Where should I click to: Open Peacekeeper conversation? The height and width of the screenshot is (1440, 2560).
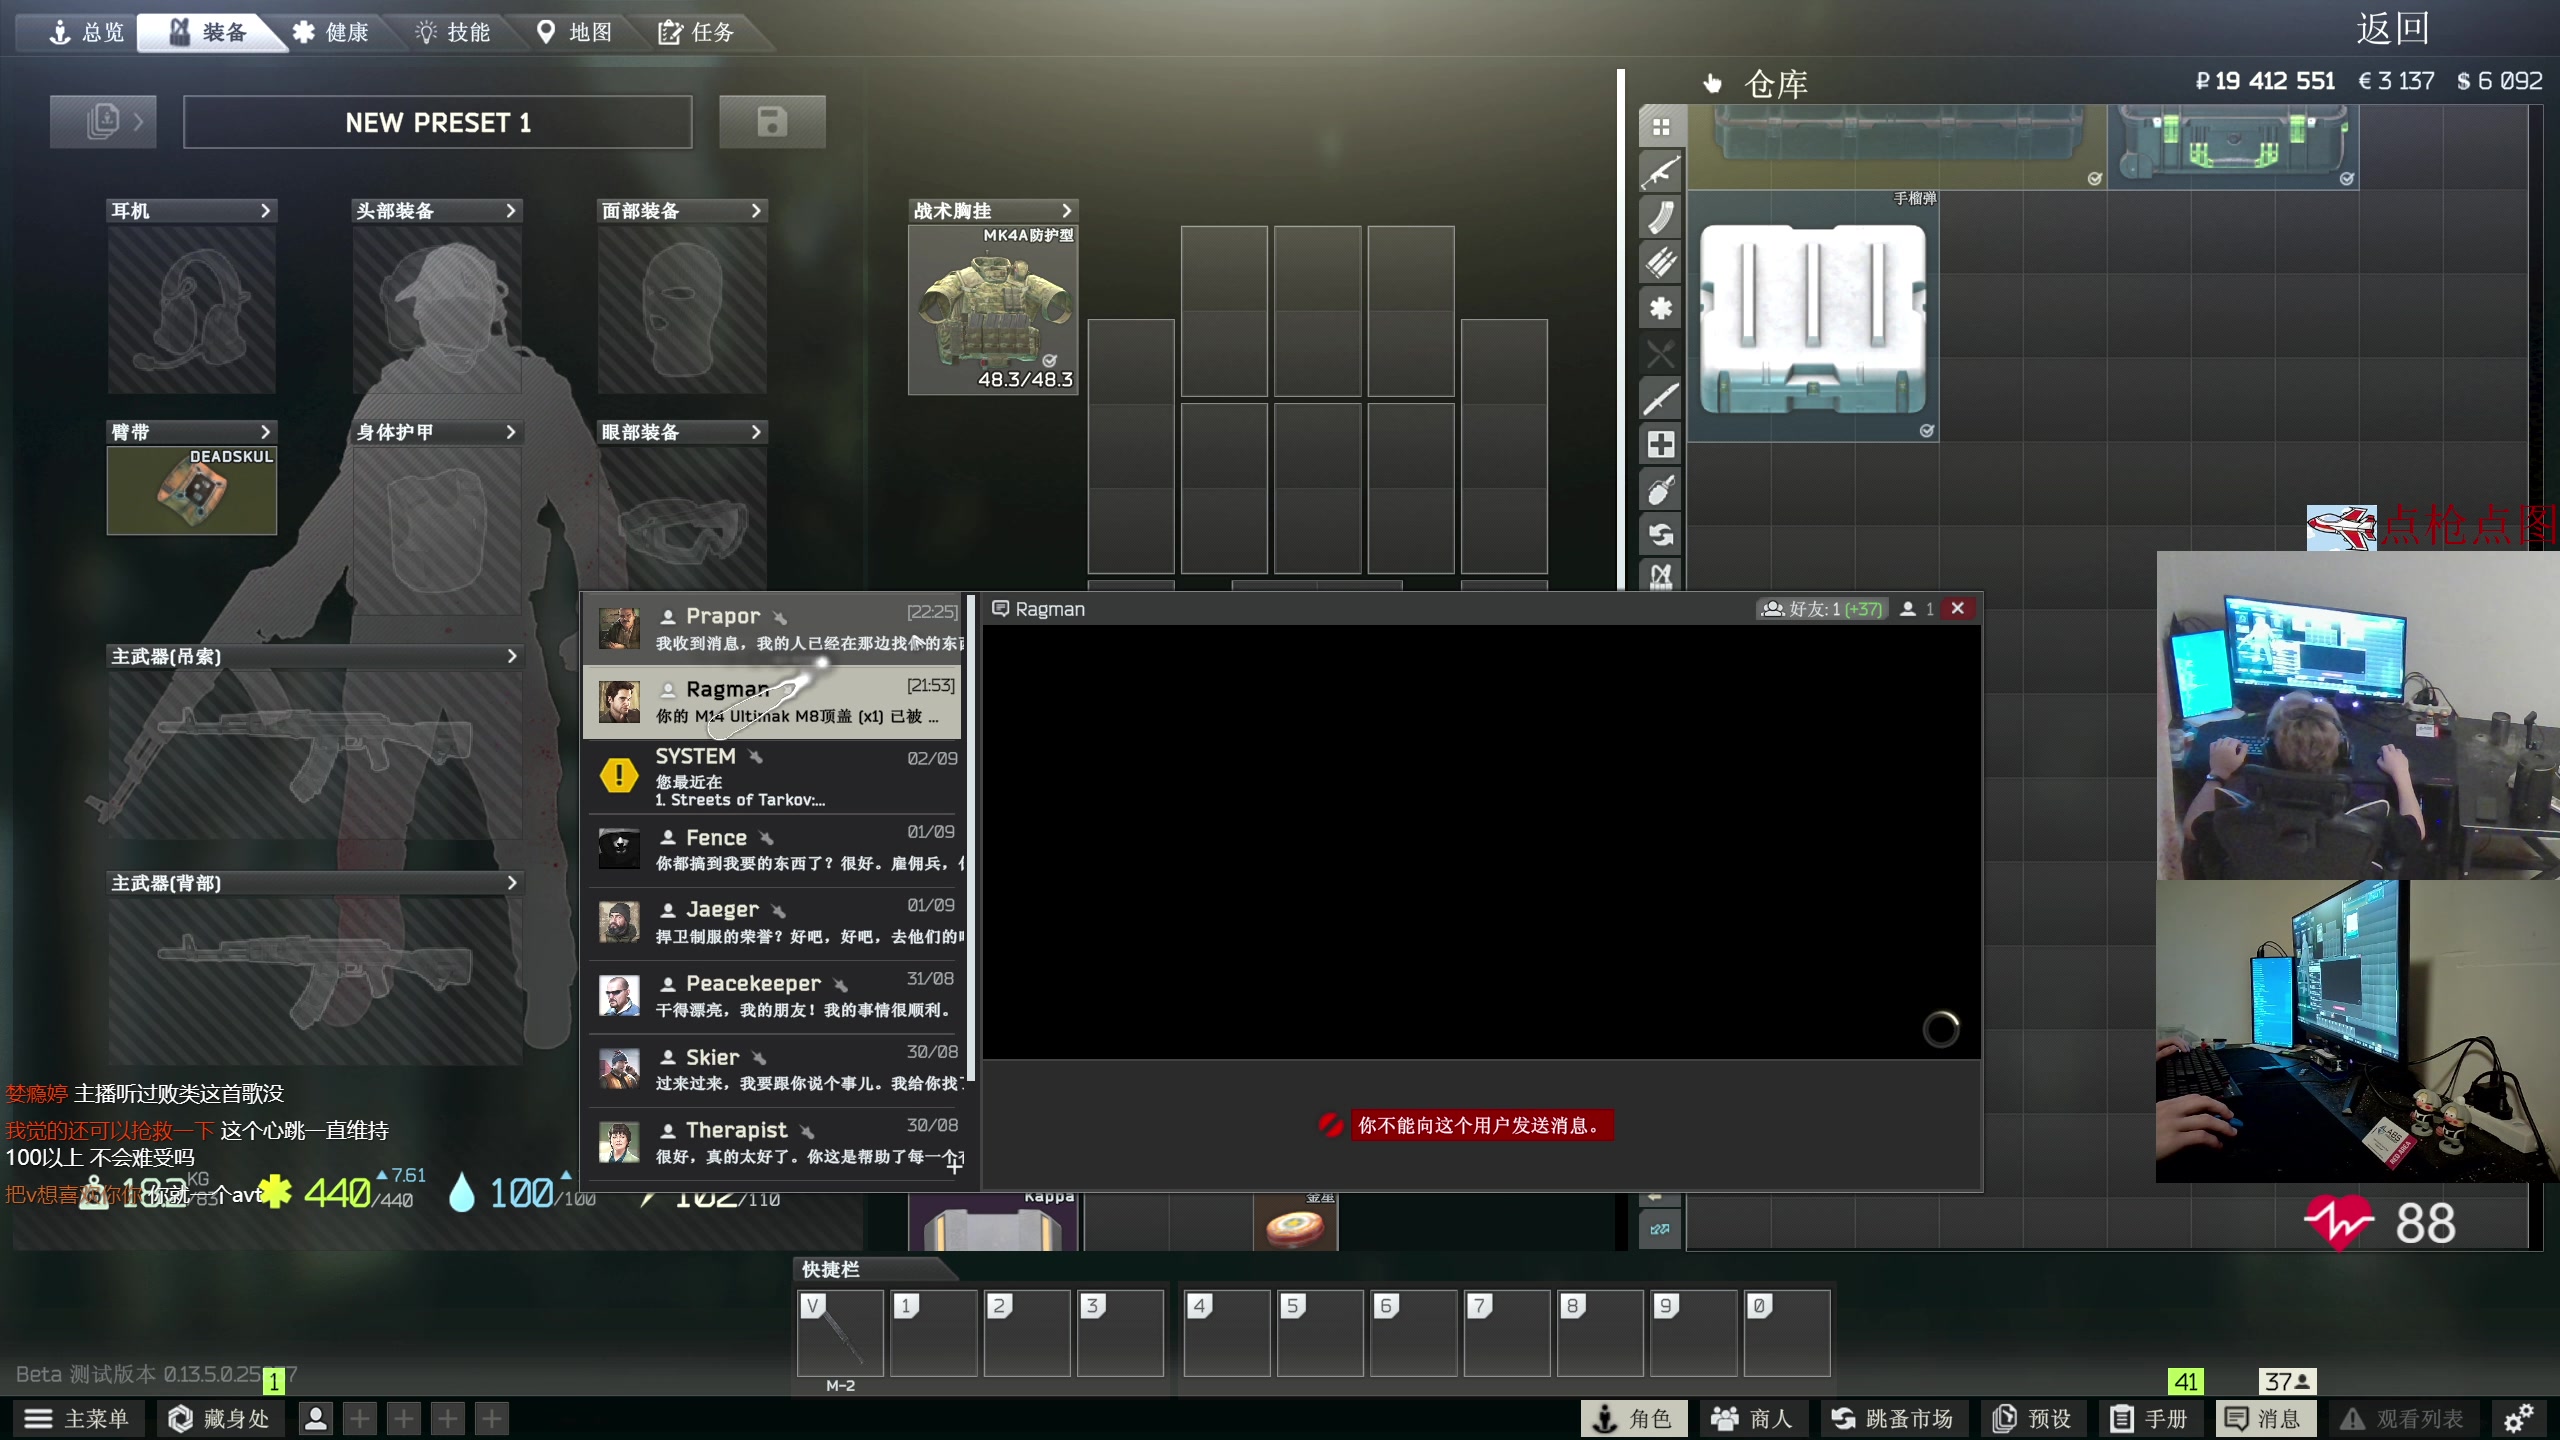click(773, 996)
